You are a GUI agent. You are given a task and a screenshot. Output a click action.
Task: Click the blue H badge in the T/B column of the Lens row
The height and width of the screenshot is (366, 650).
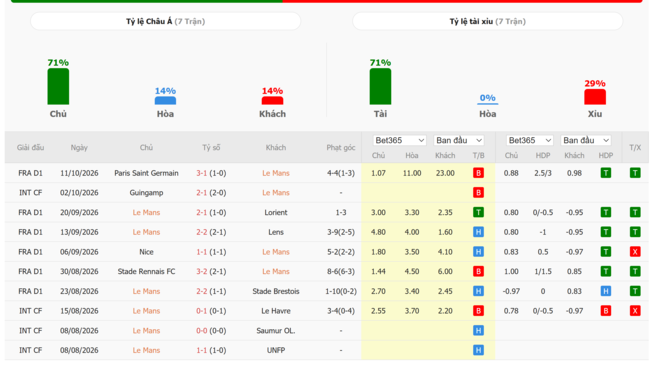tap(478, 232)
